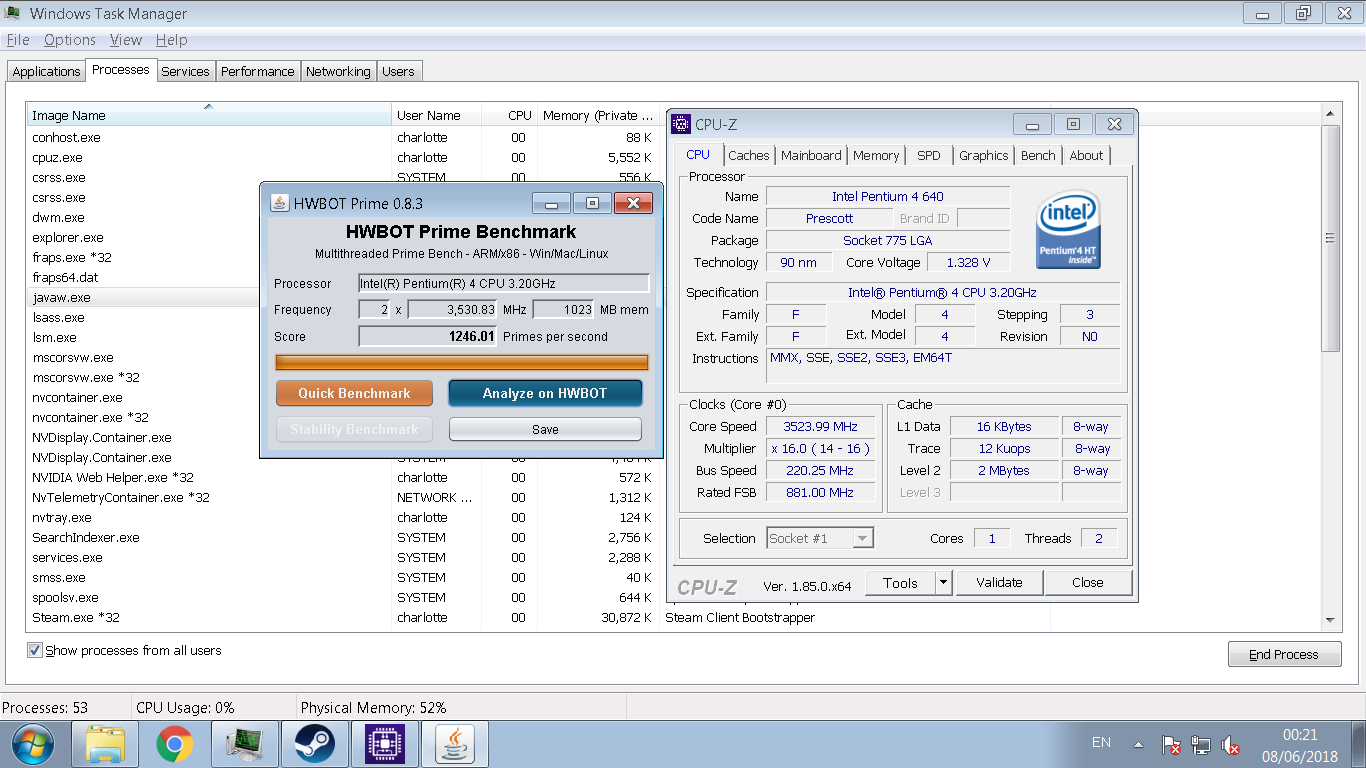Click CPU-Z Close button
The image size is (1366, 768).
[x=1088, y=582]
